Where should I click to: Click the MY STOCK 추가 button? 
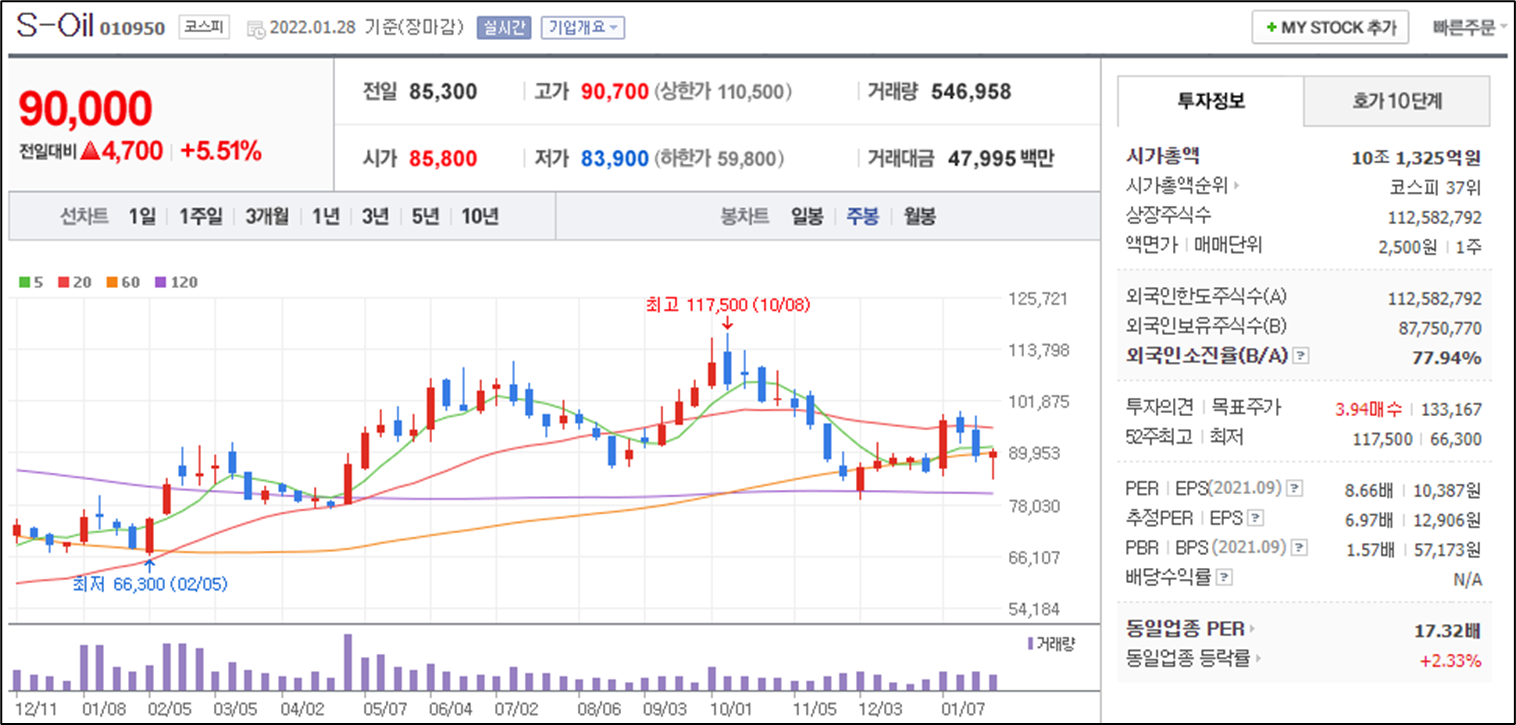[x=1330, y=28]
